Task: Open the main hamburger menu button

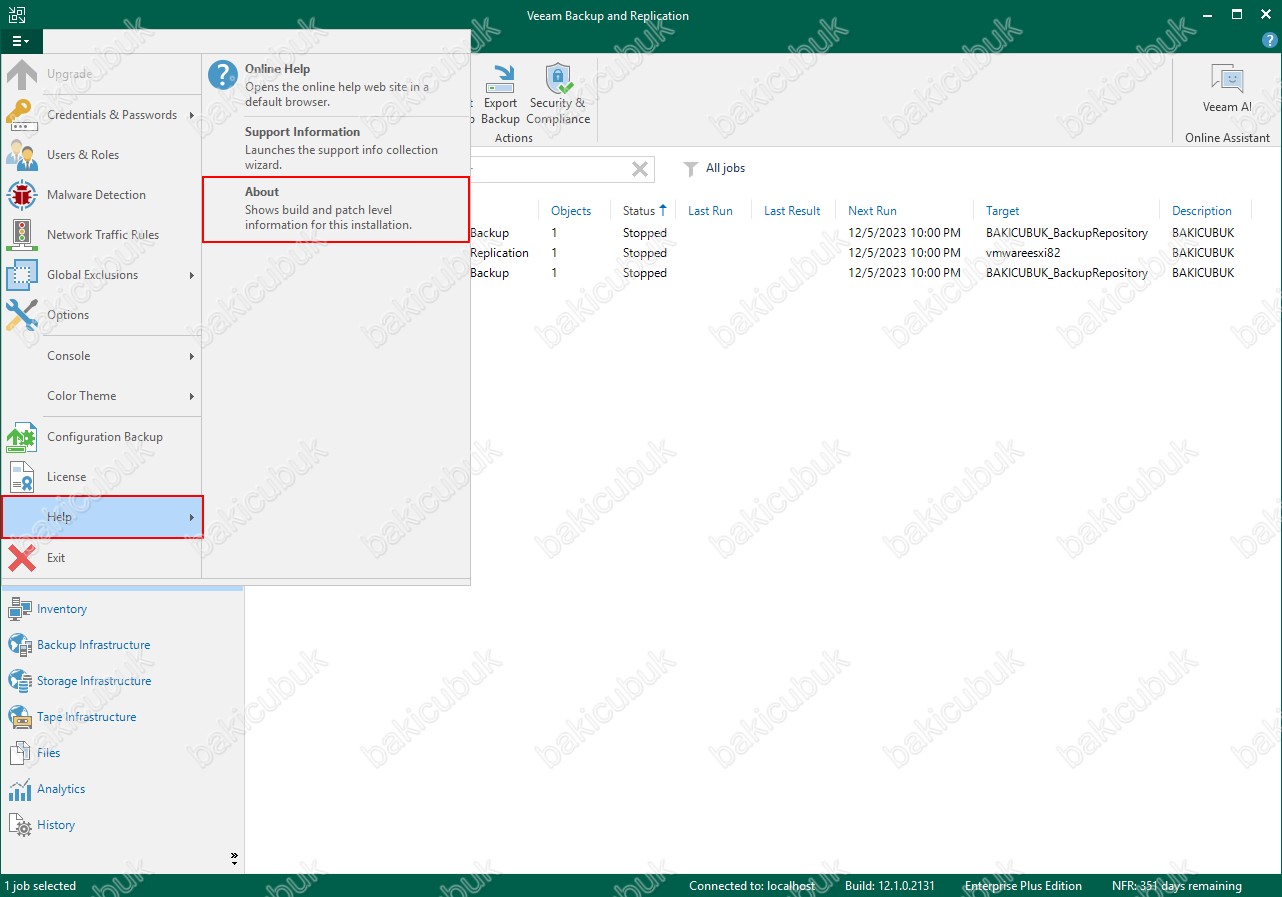Action: pos(21,41)
